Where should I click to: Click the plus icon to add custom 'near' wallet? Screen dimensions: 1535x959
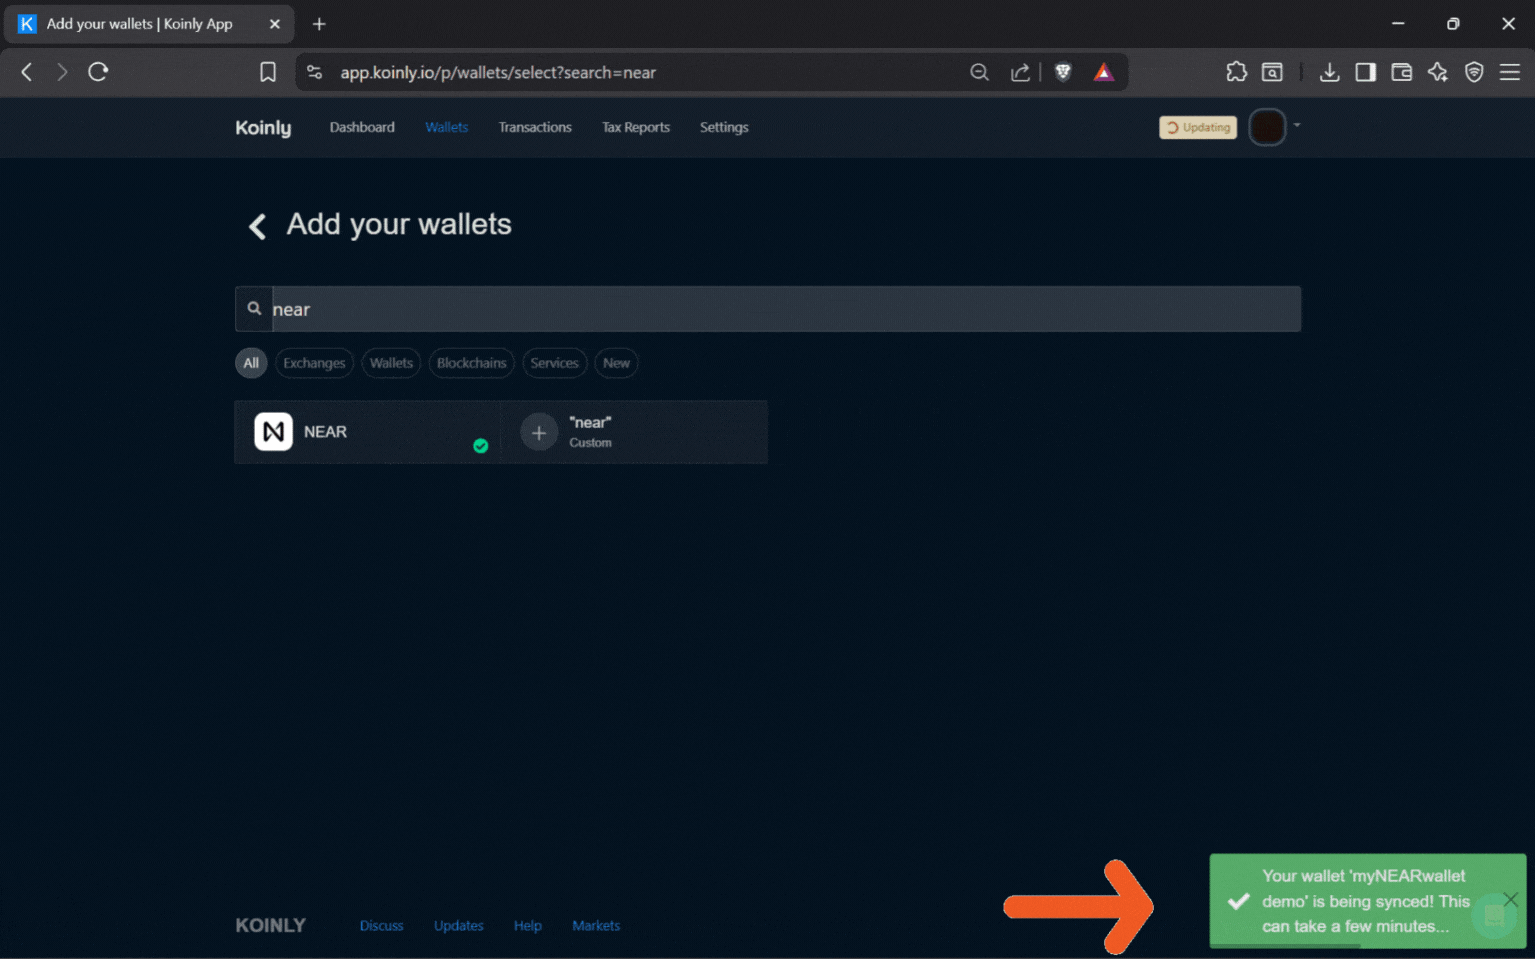(538, 431)
